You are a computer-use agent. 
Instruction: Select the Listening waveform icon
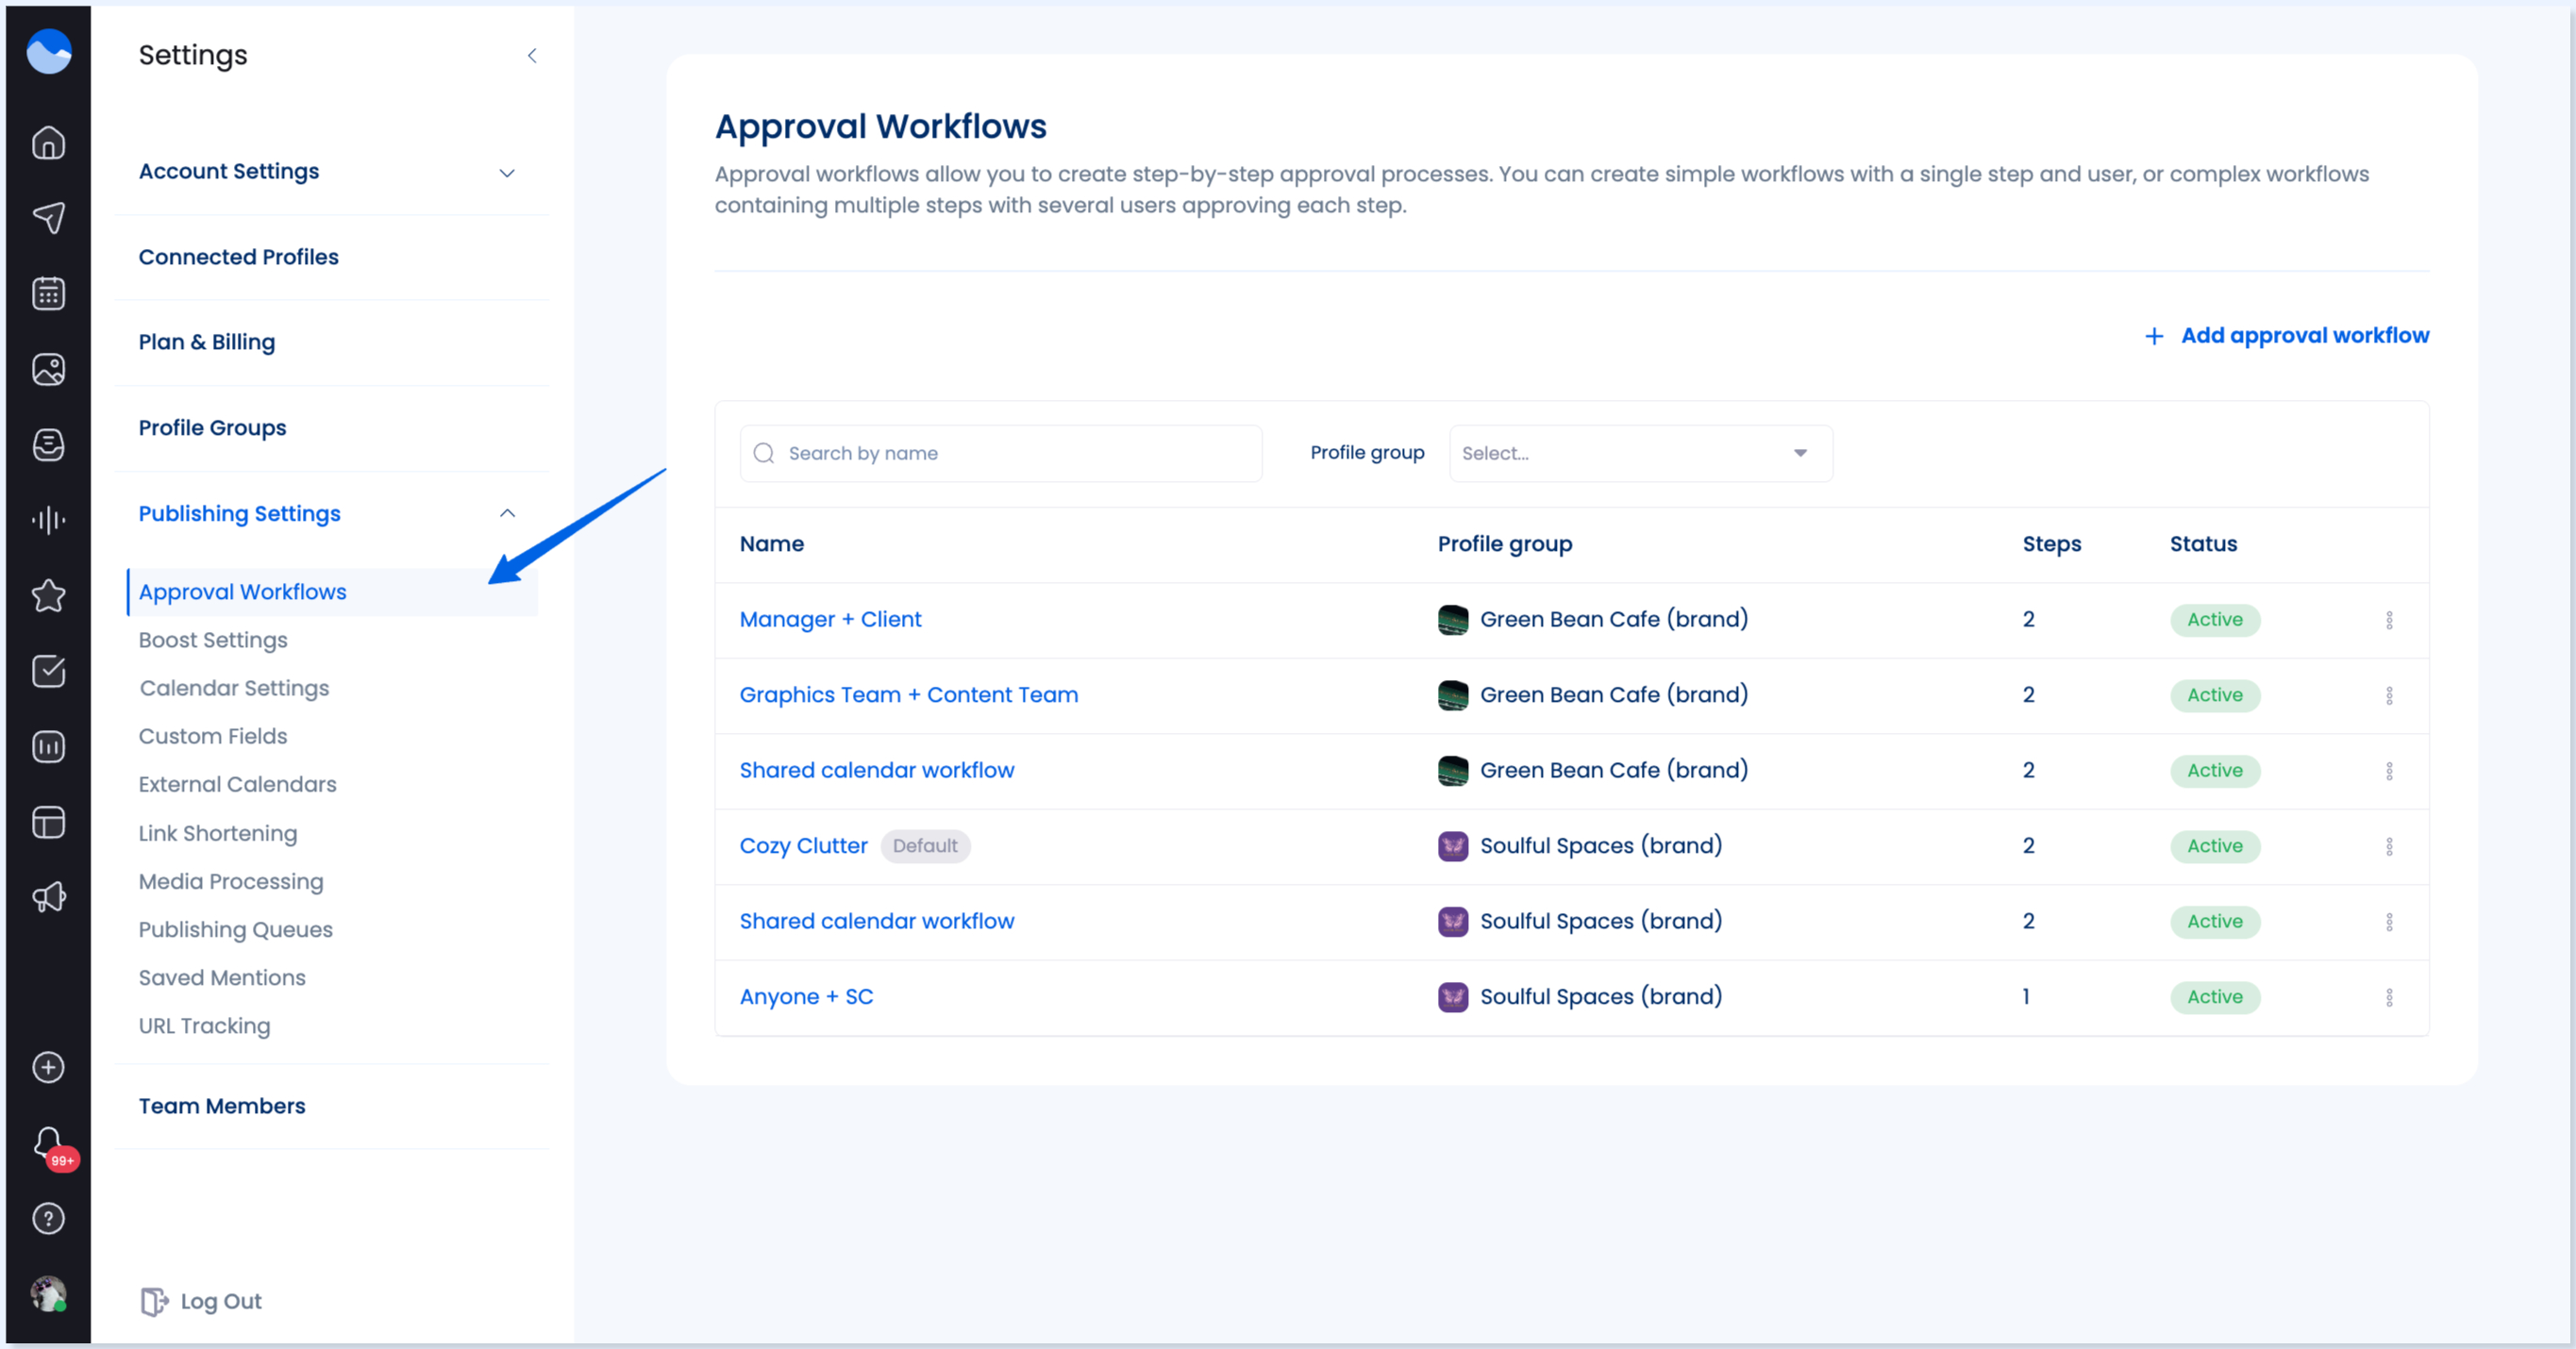48,520
